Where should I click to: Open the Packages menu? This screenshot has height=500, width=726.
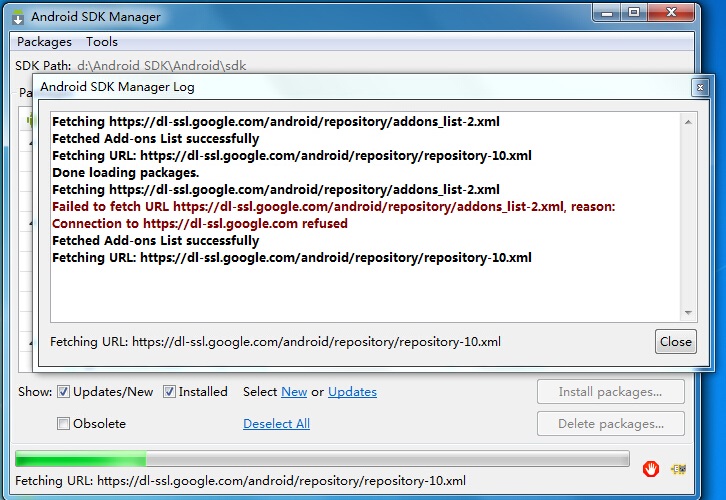(44, 42)
